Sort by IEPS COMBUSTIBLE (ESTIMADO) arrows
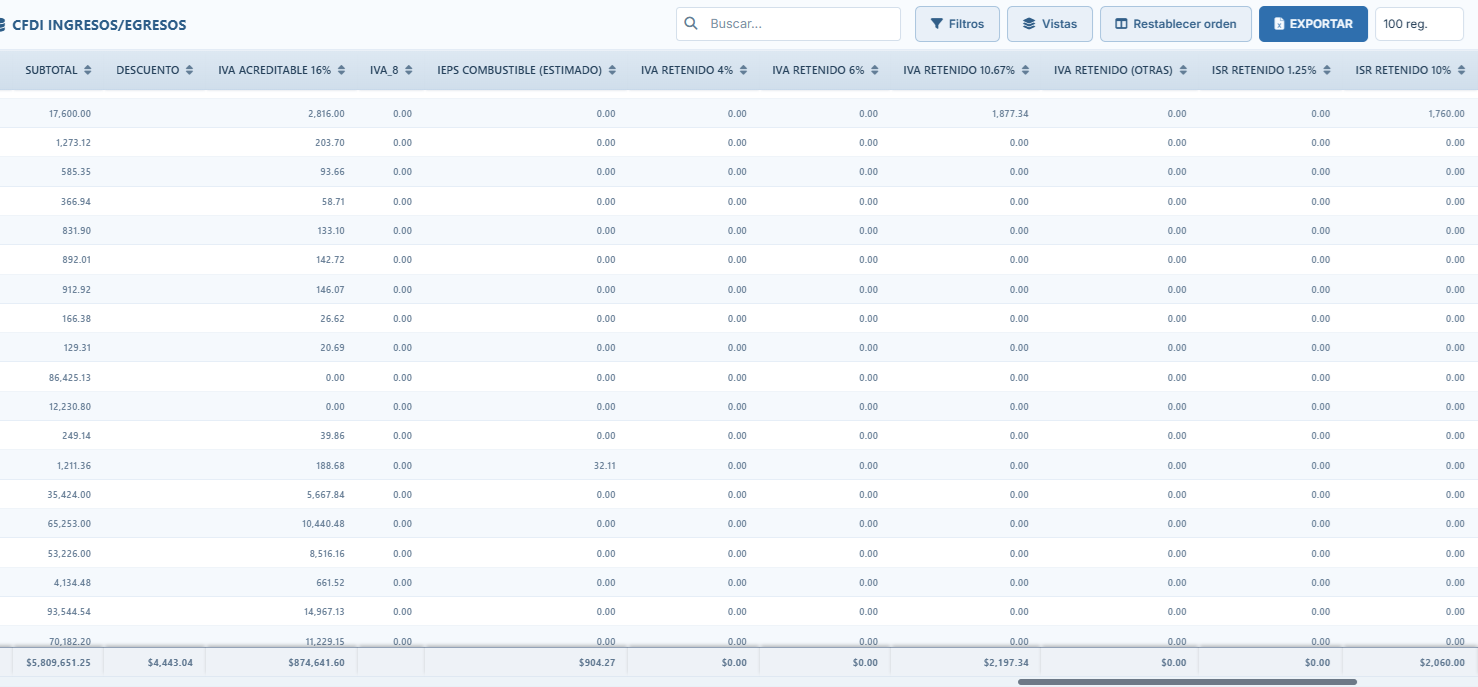 point(612,70)
